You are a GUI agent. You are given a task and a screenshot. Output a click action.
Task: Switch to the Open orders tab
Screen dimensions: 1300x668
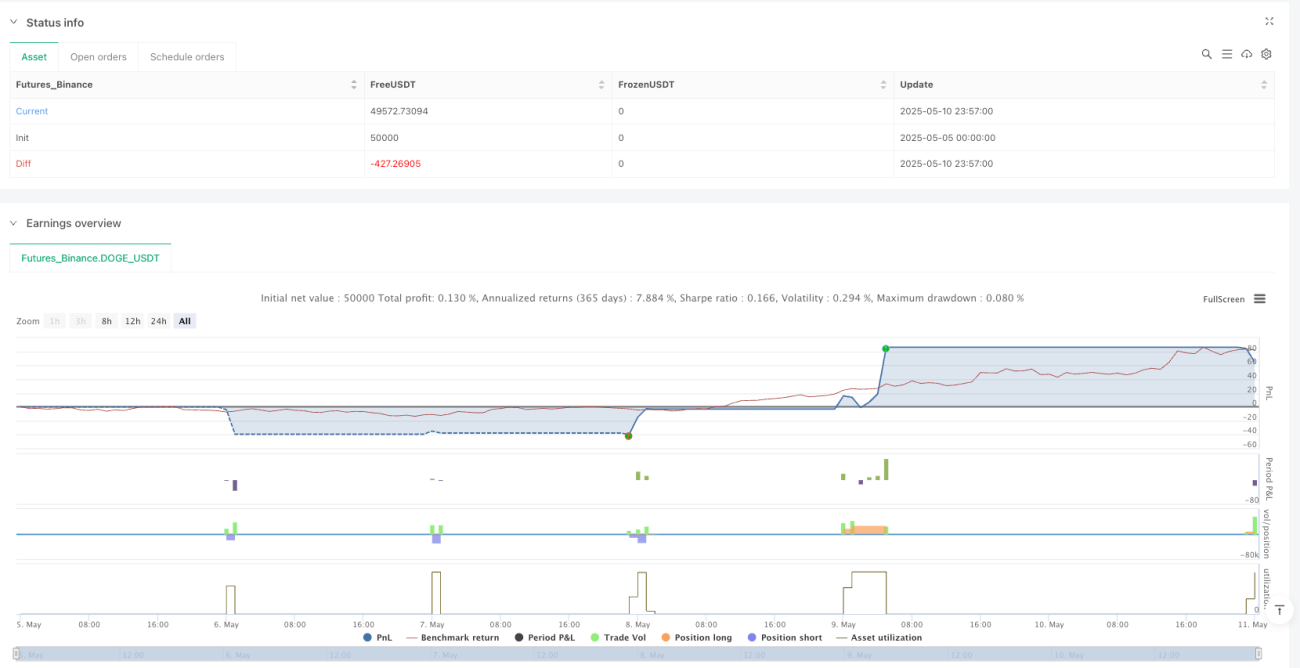coord(98,57)
